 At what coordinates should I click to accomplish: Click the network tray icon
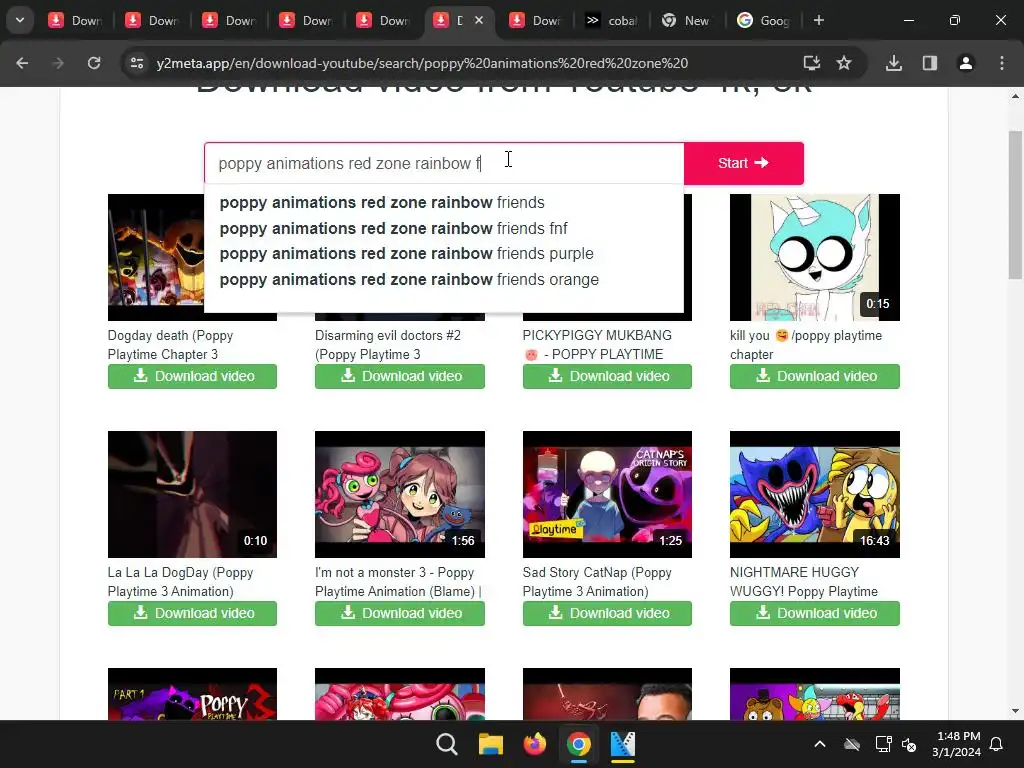[883, 744]
